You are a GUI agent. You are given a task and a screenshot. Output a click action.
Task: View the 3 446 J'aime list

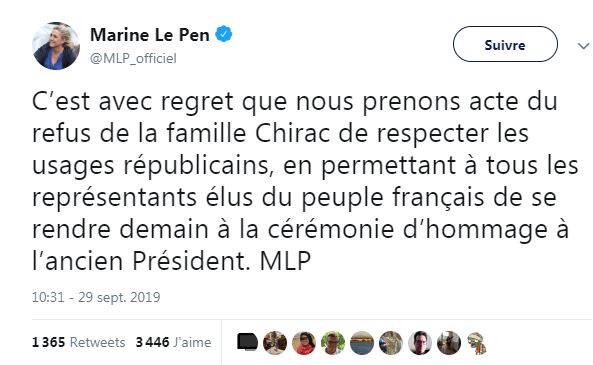174,342
